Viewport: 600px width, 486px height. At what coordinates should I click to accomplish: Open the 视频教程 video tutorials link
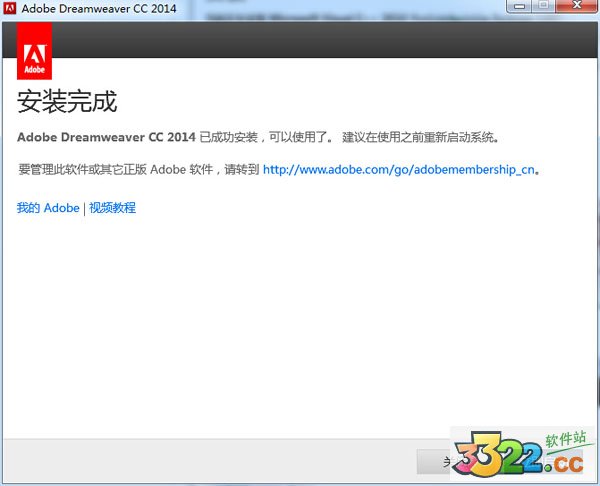tap(112, 208)
